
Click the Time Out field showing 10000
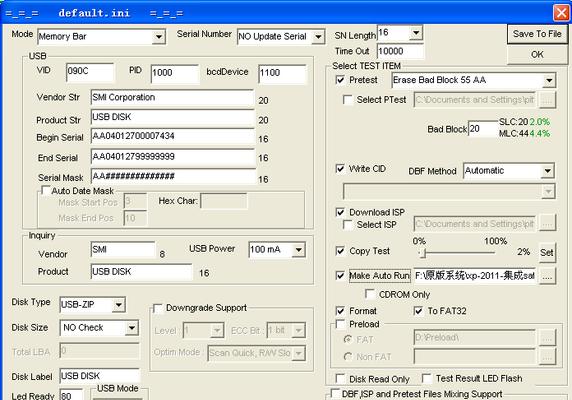(400, 51)
